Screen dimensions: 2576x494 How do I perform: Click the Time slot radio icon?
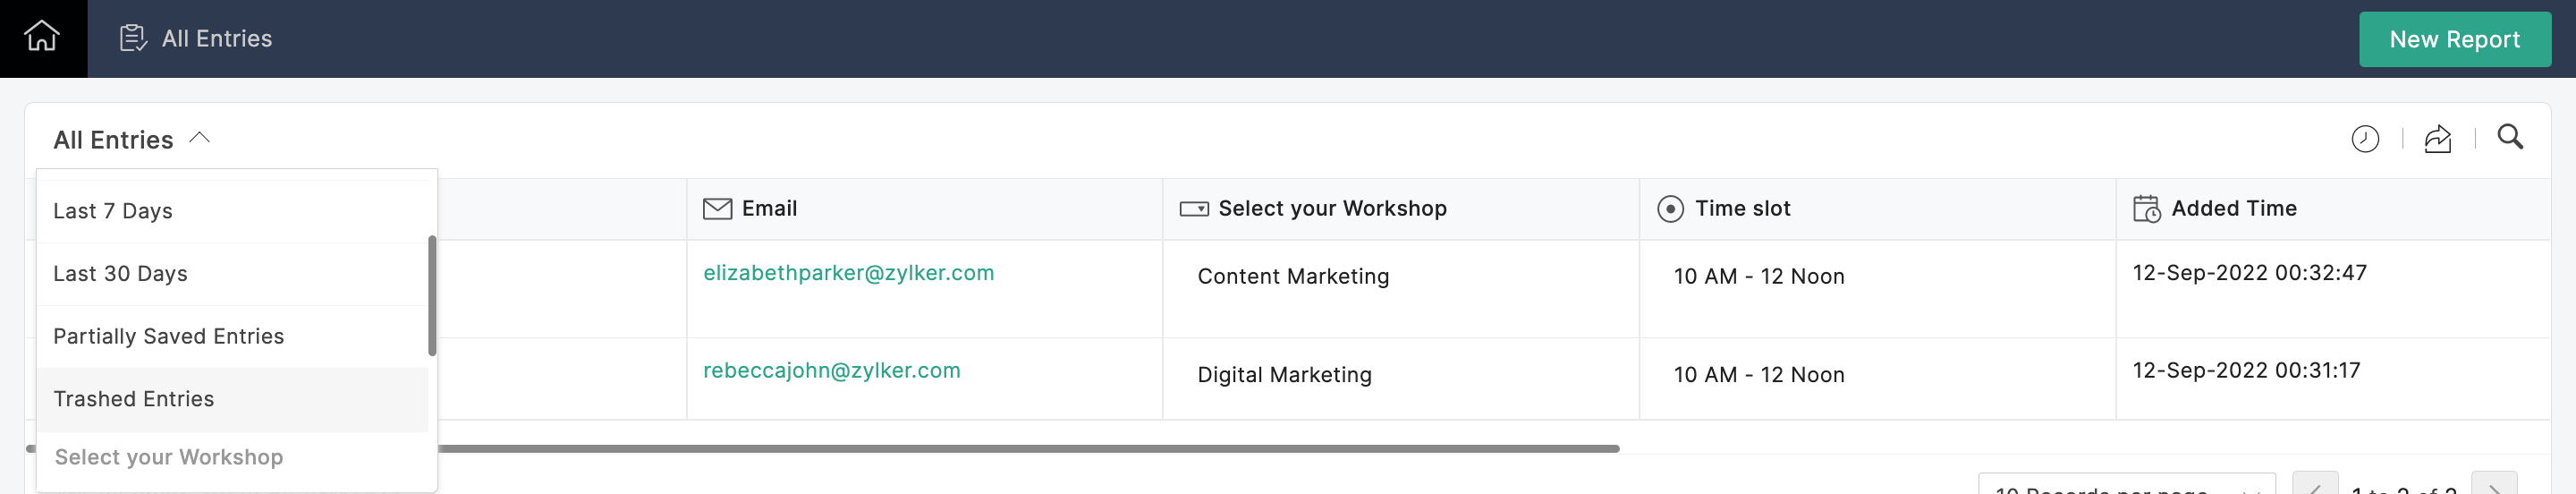1670,208
